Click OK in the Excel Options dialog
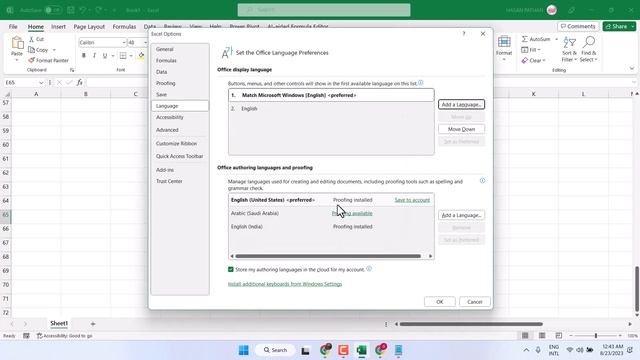640x360 pixels. click(x=440, y=302)
